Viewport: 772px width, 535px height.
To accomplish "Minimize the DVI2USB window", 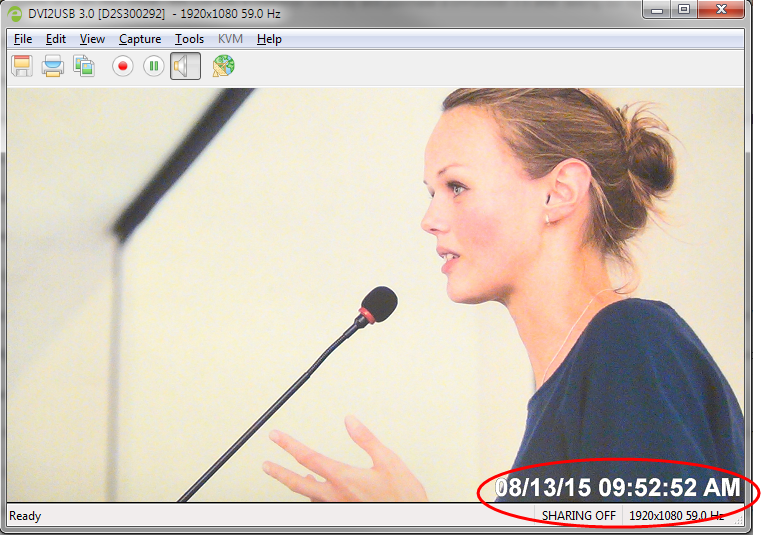I will (657, 9).
